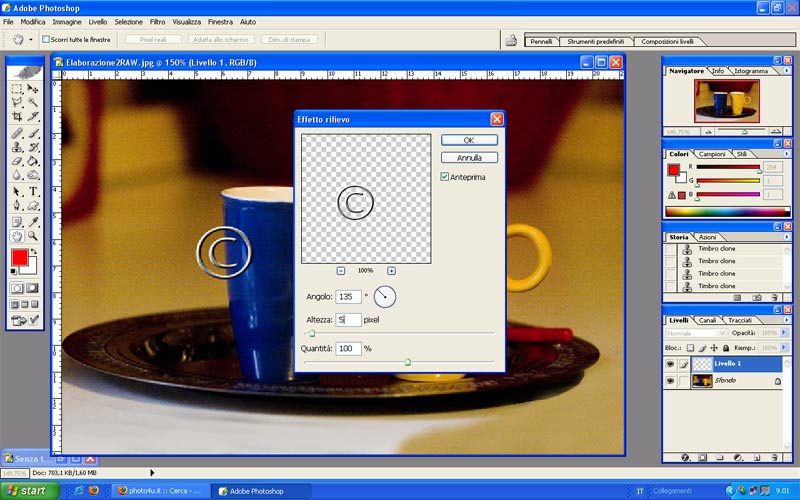This screenshot has height=500, width=800.
Task: Click the Quantità slider handle
Action: pos(407,361)
